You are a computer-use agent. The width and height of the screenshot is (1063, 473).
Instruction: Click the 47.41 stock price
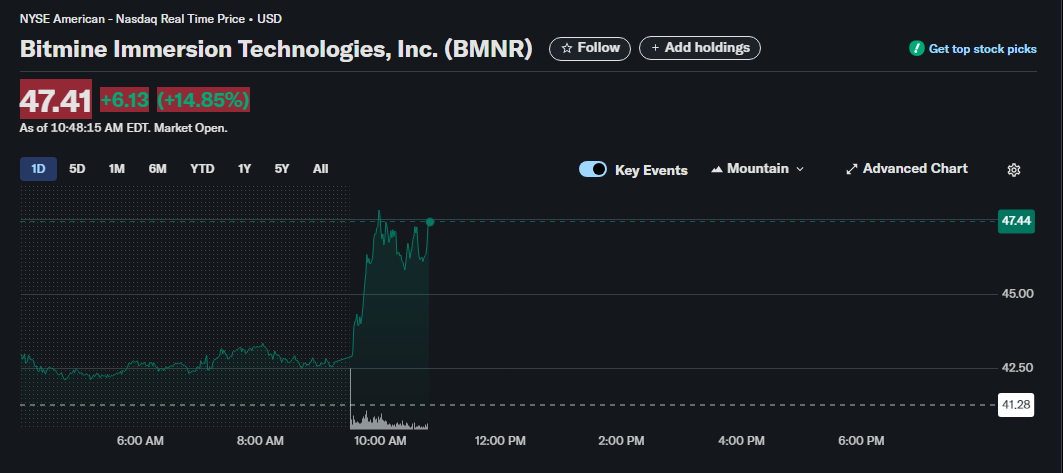(56, 100)
